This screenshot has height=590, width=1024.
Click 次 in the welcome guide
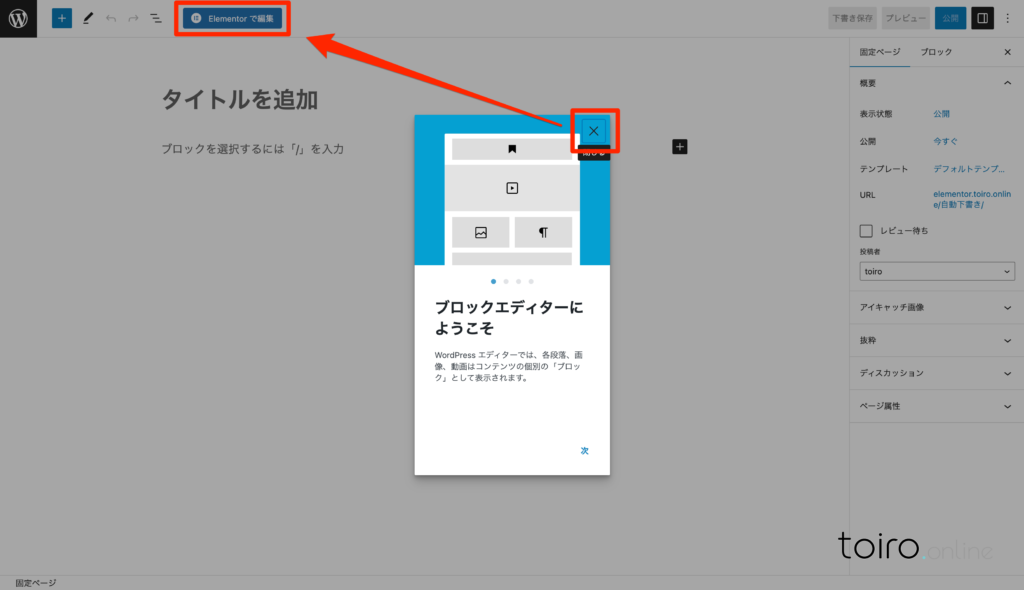click(x=584, y=451)
